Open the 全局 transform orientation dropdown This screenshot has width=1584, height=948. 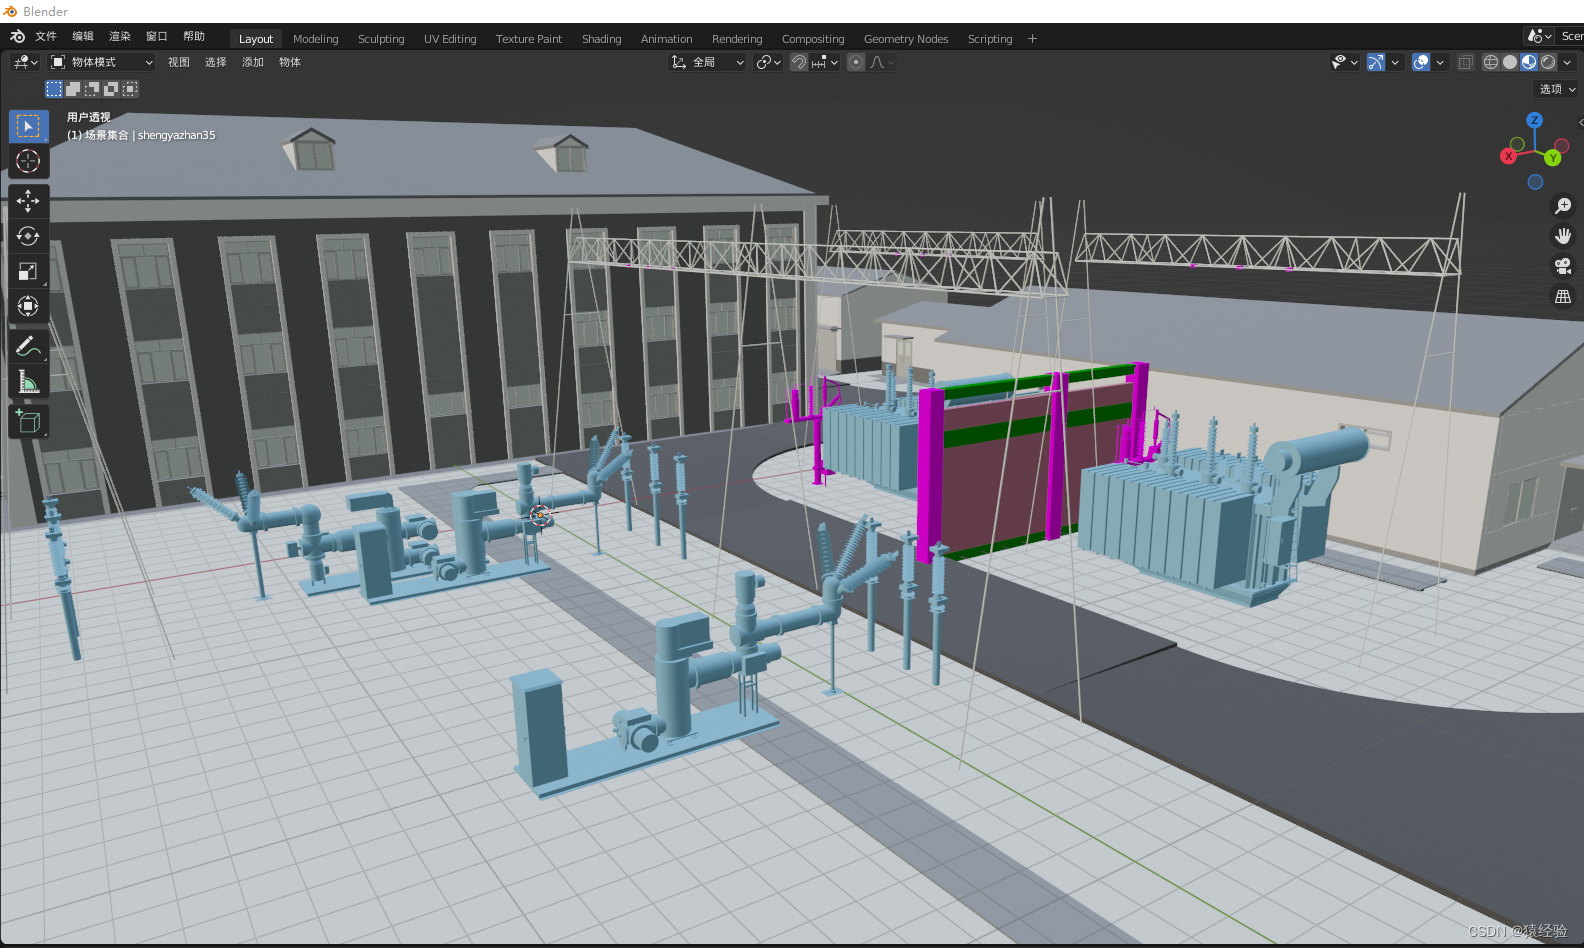click(x=707, y=62)
